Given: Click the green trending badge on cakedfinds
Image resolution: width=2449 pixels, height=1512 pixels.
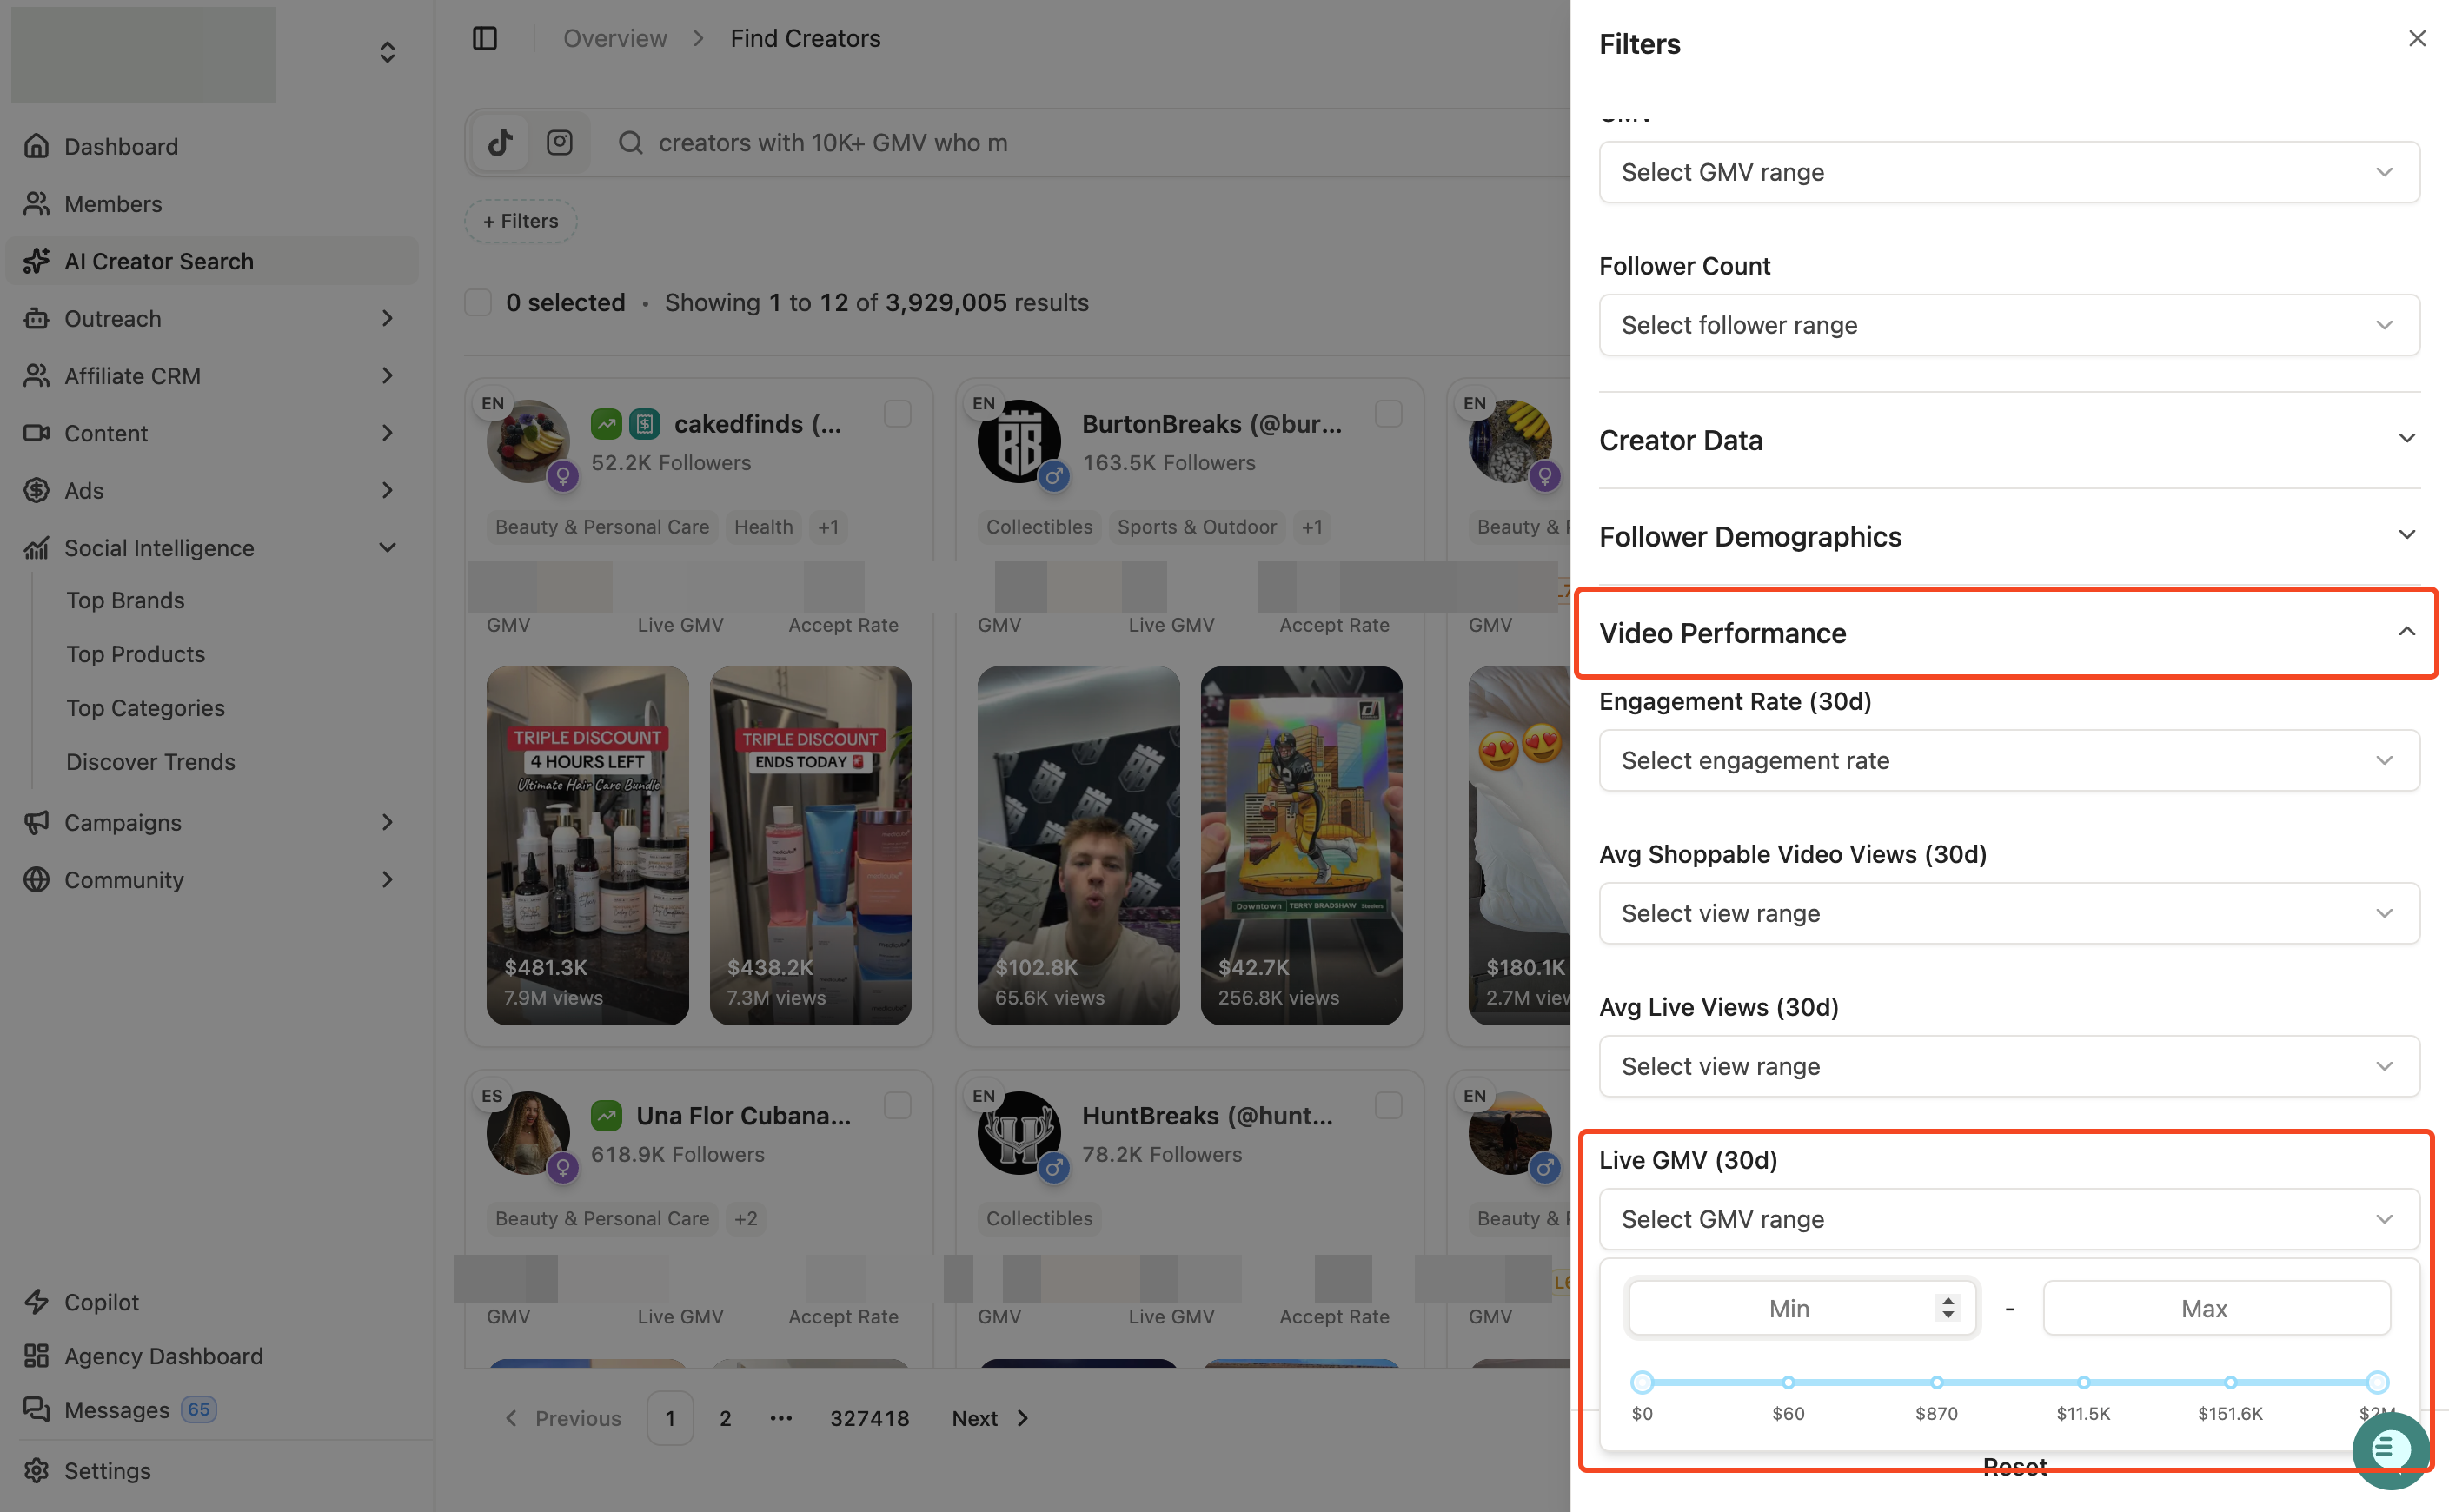Looking at the screenshot, I should [x=606, y=424].
